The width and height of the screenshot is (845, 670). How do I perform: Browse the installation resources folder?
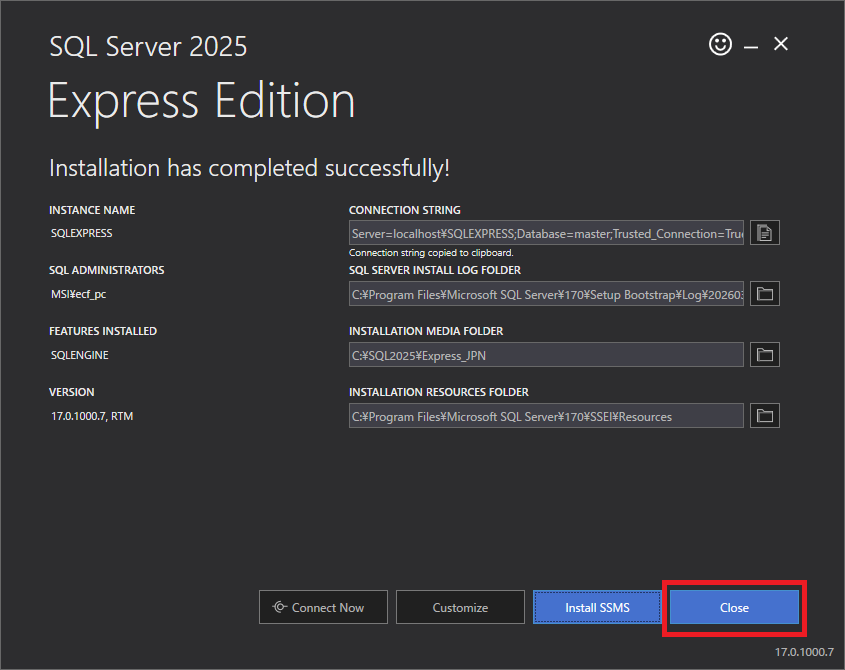click(765, 416)
